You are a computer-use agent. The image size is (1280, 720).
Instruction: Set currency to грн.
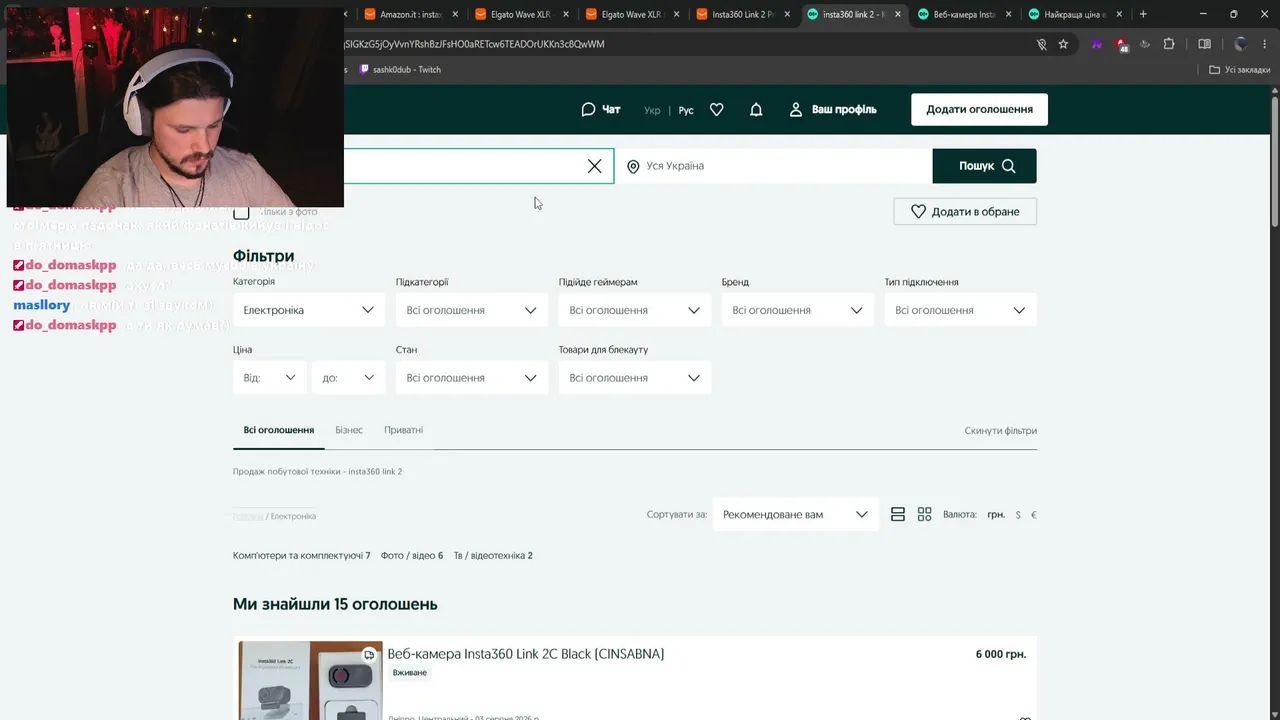point(996,515)
